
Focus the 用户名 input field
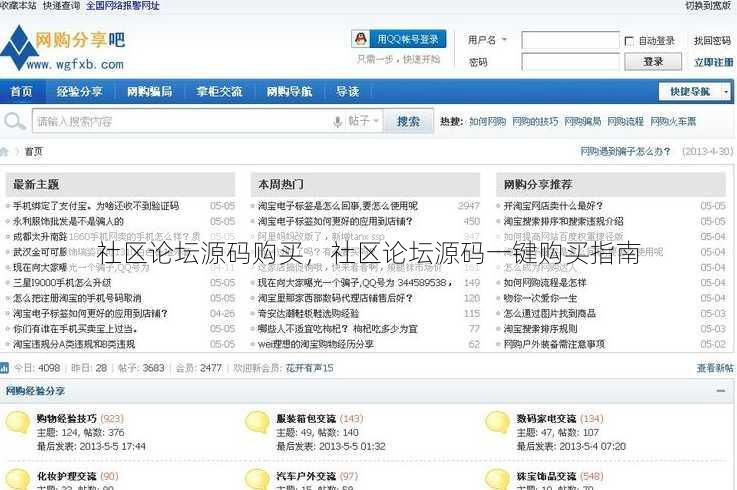coord(571,40)
